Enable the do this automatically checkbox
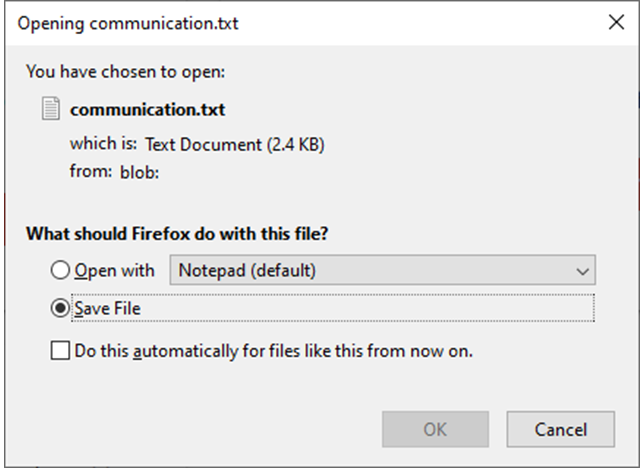This screenshot has width=640, height=468. tap(60, 351)
